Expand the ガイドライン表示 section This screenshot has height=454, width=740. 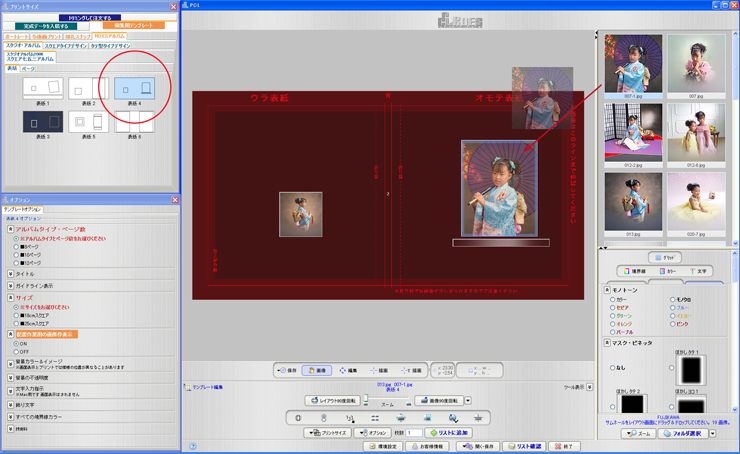(10, 285)
